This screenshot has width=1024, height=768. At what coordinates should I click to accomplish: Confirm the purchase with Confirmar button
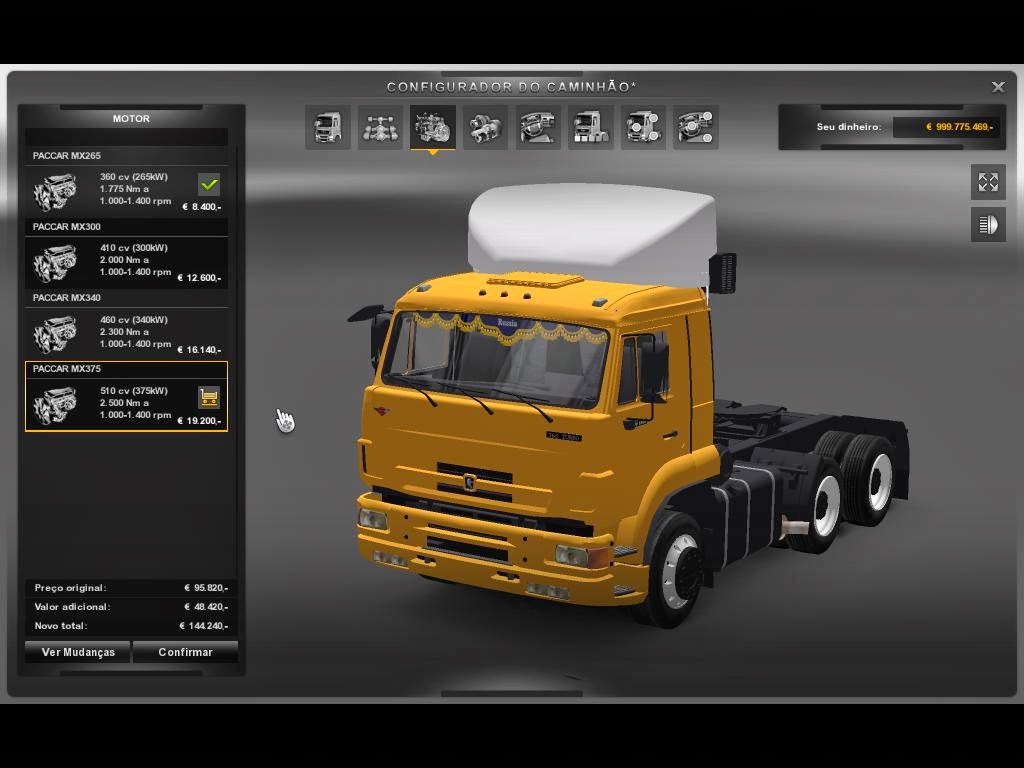[x=185, y=652]
